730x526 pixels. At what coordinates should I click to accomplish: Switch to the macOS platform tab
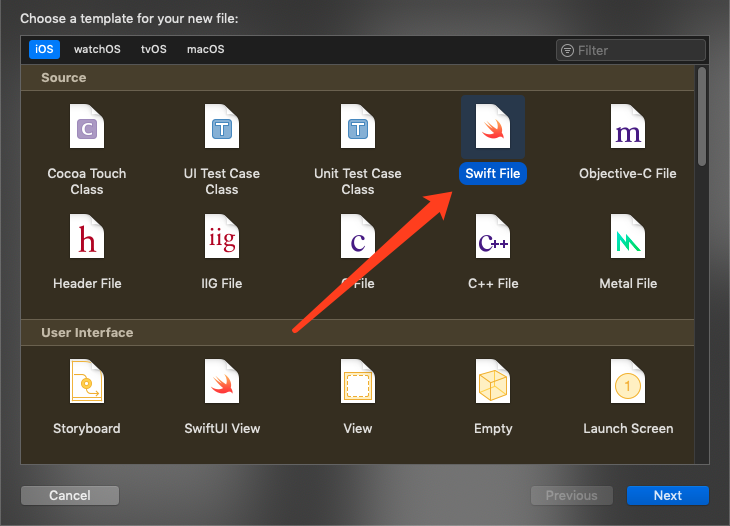pyautogui.click(x=205, y=49)
